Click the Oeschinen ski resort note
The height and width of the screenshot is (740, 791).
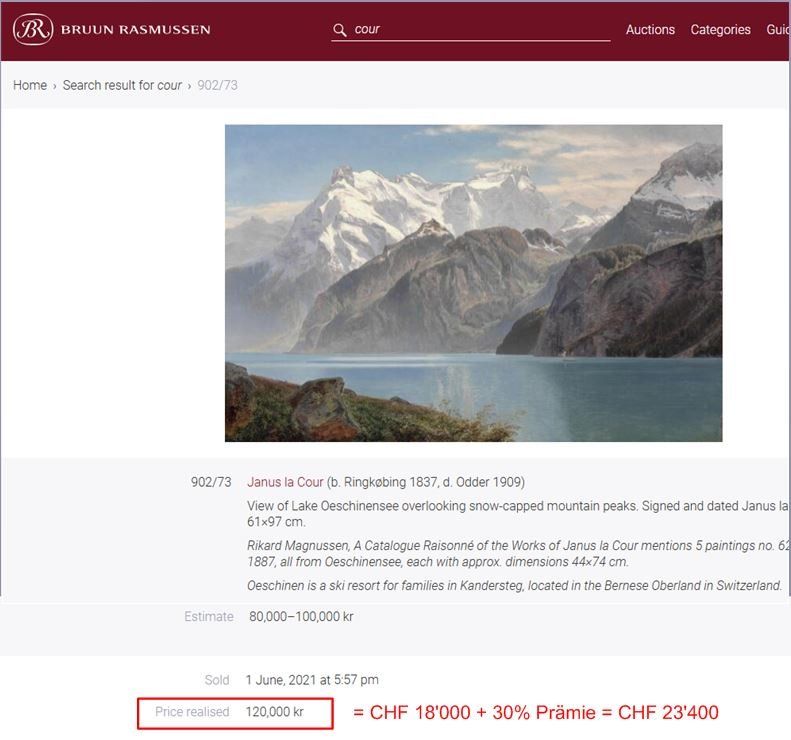point(515,586)
